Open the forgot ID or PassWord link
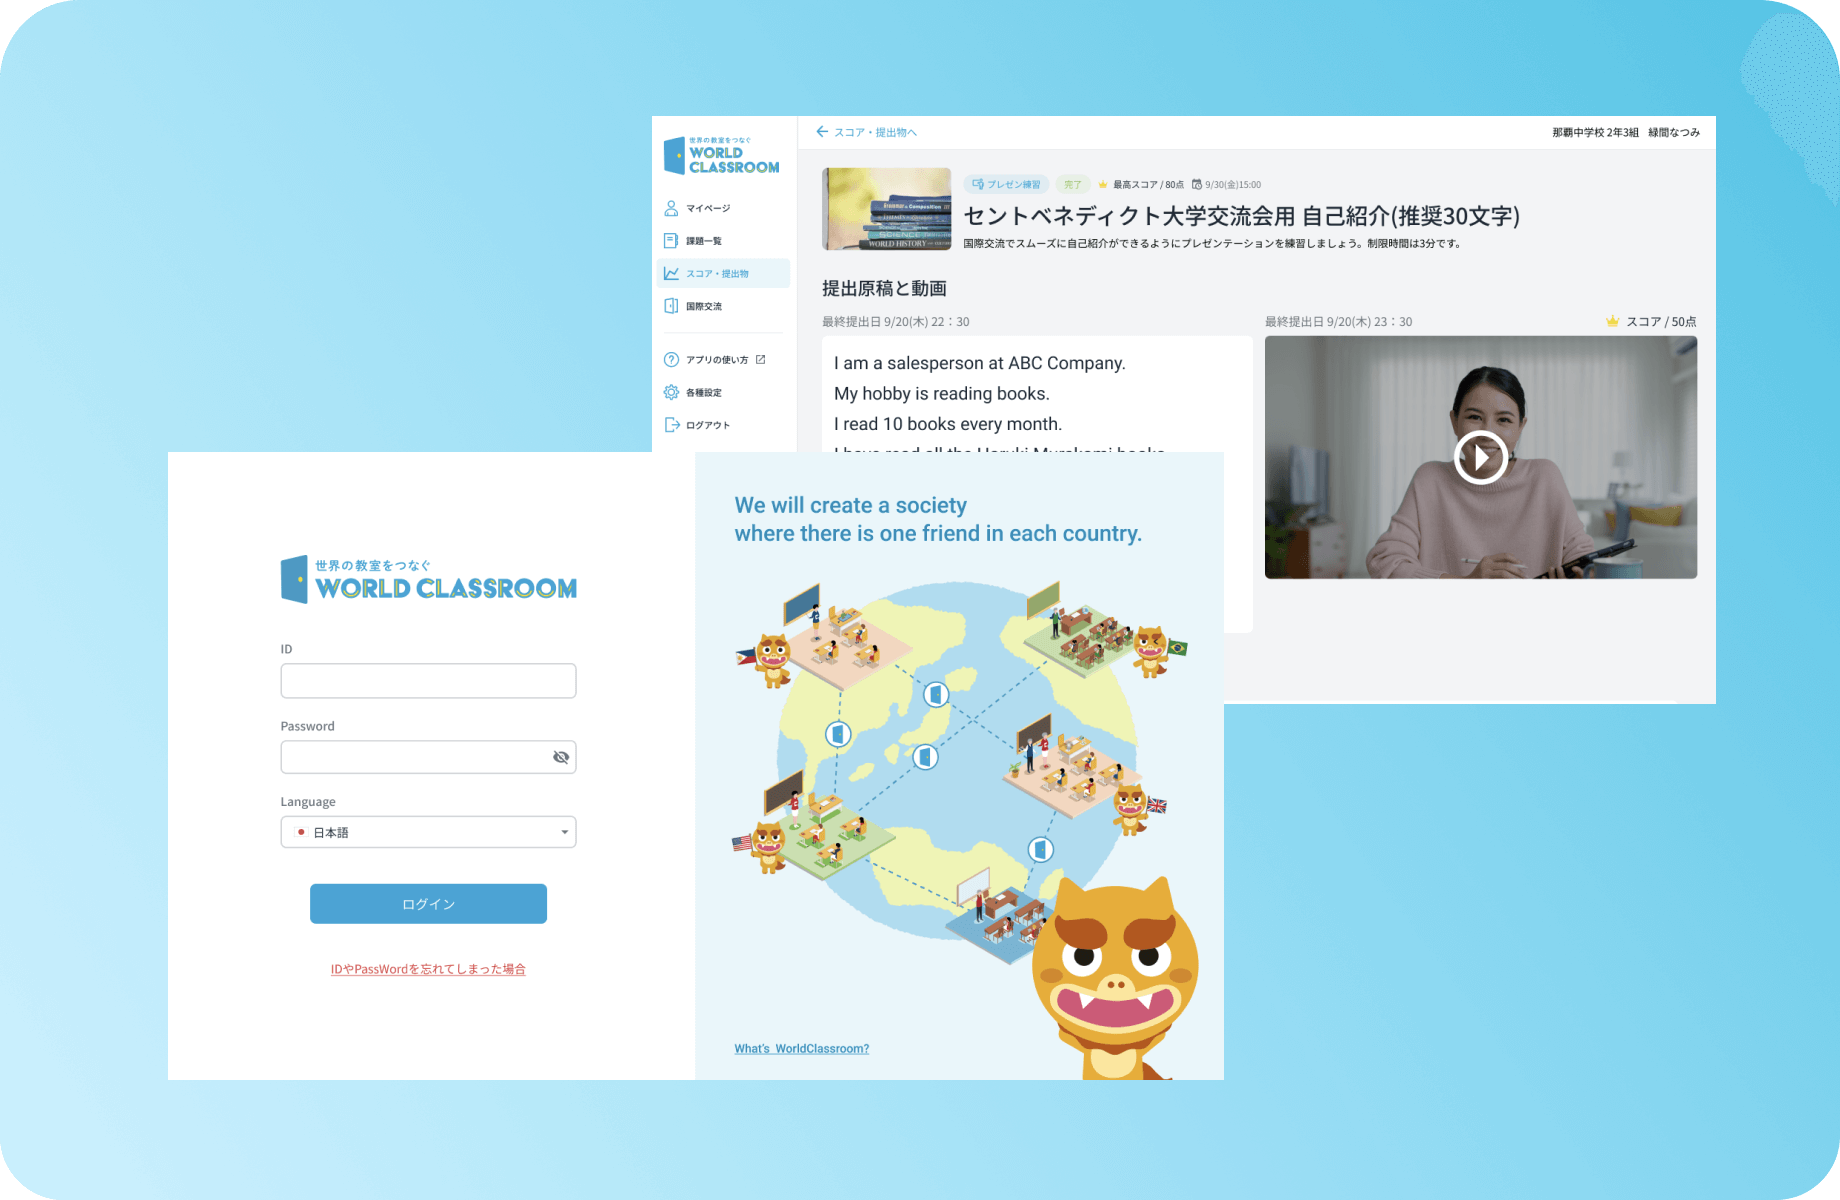Image resolution: width=1840 pixels, height=1200 pixels. (428, 969)
